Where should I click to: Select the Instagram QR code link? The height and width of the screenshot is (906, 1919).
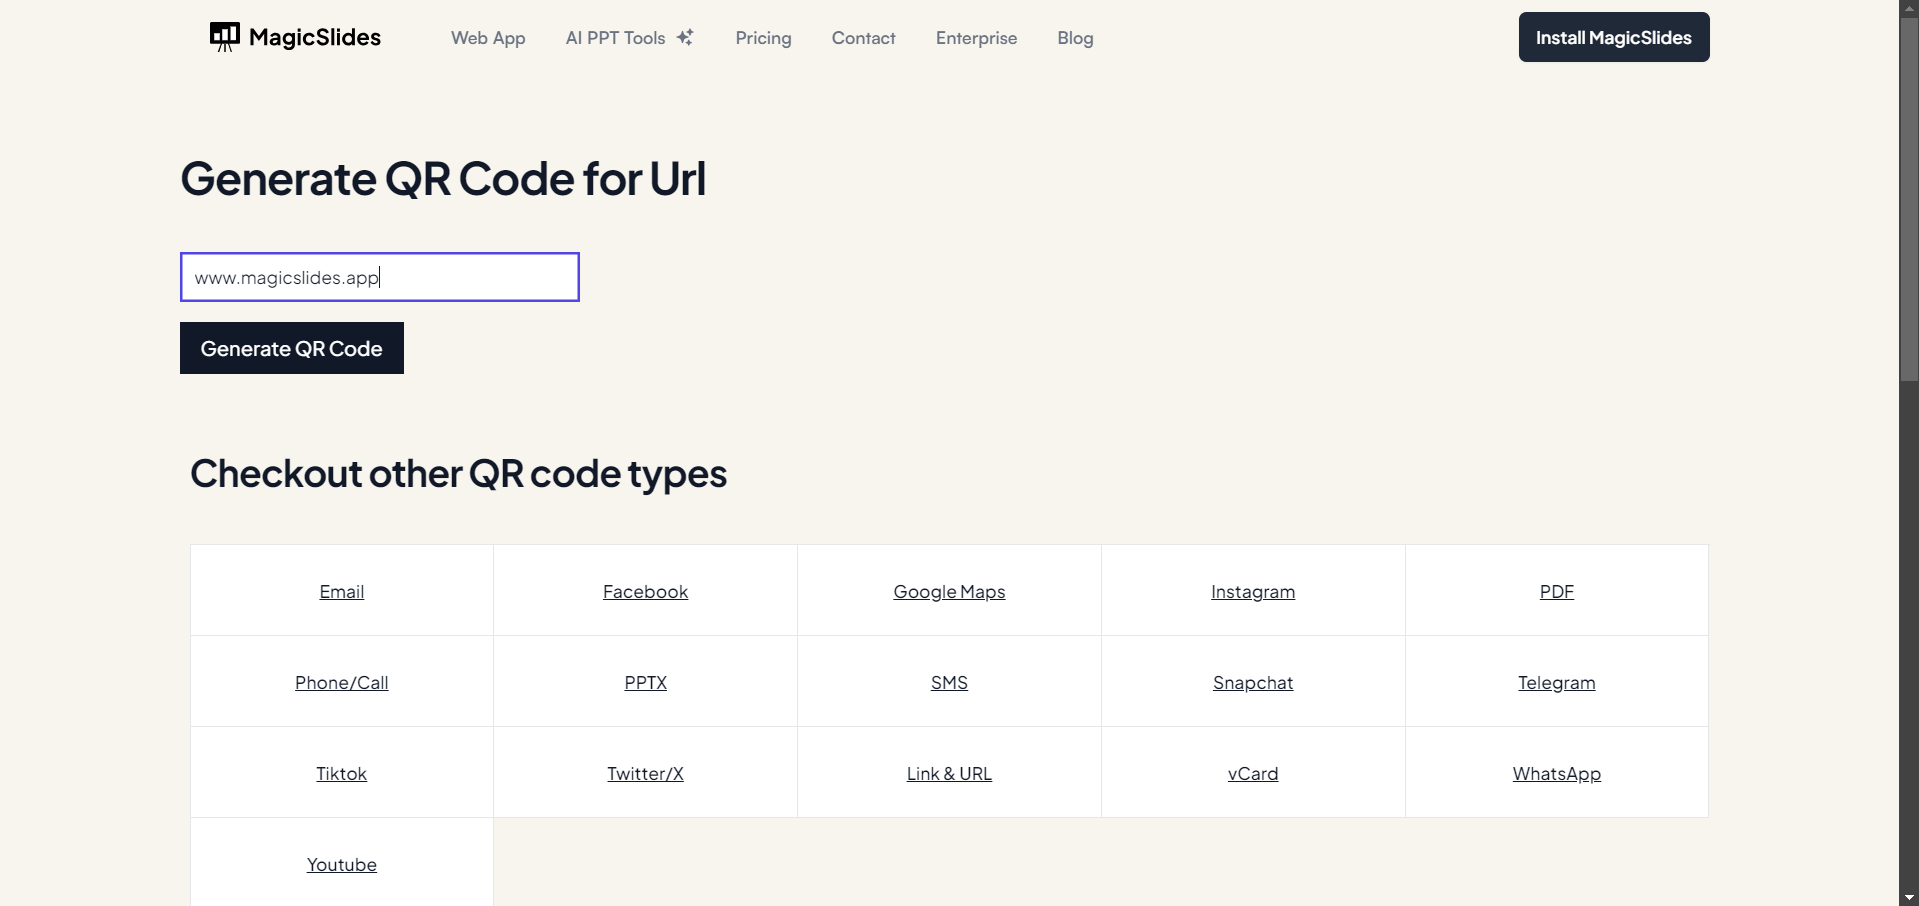1252,592
